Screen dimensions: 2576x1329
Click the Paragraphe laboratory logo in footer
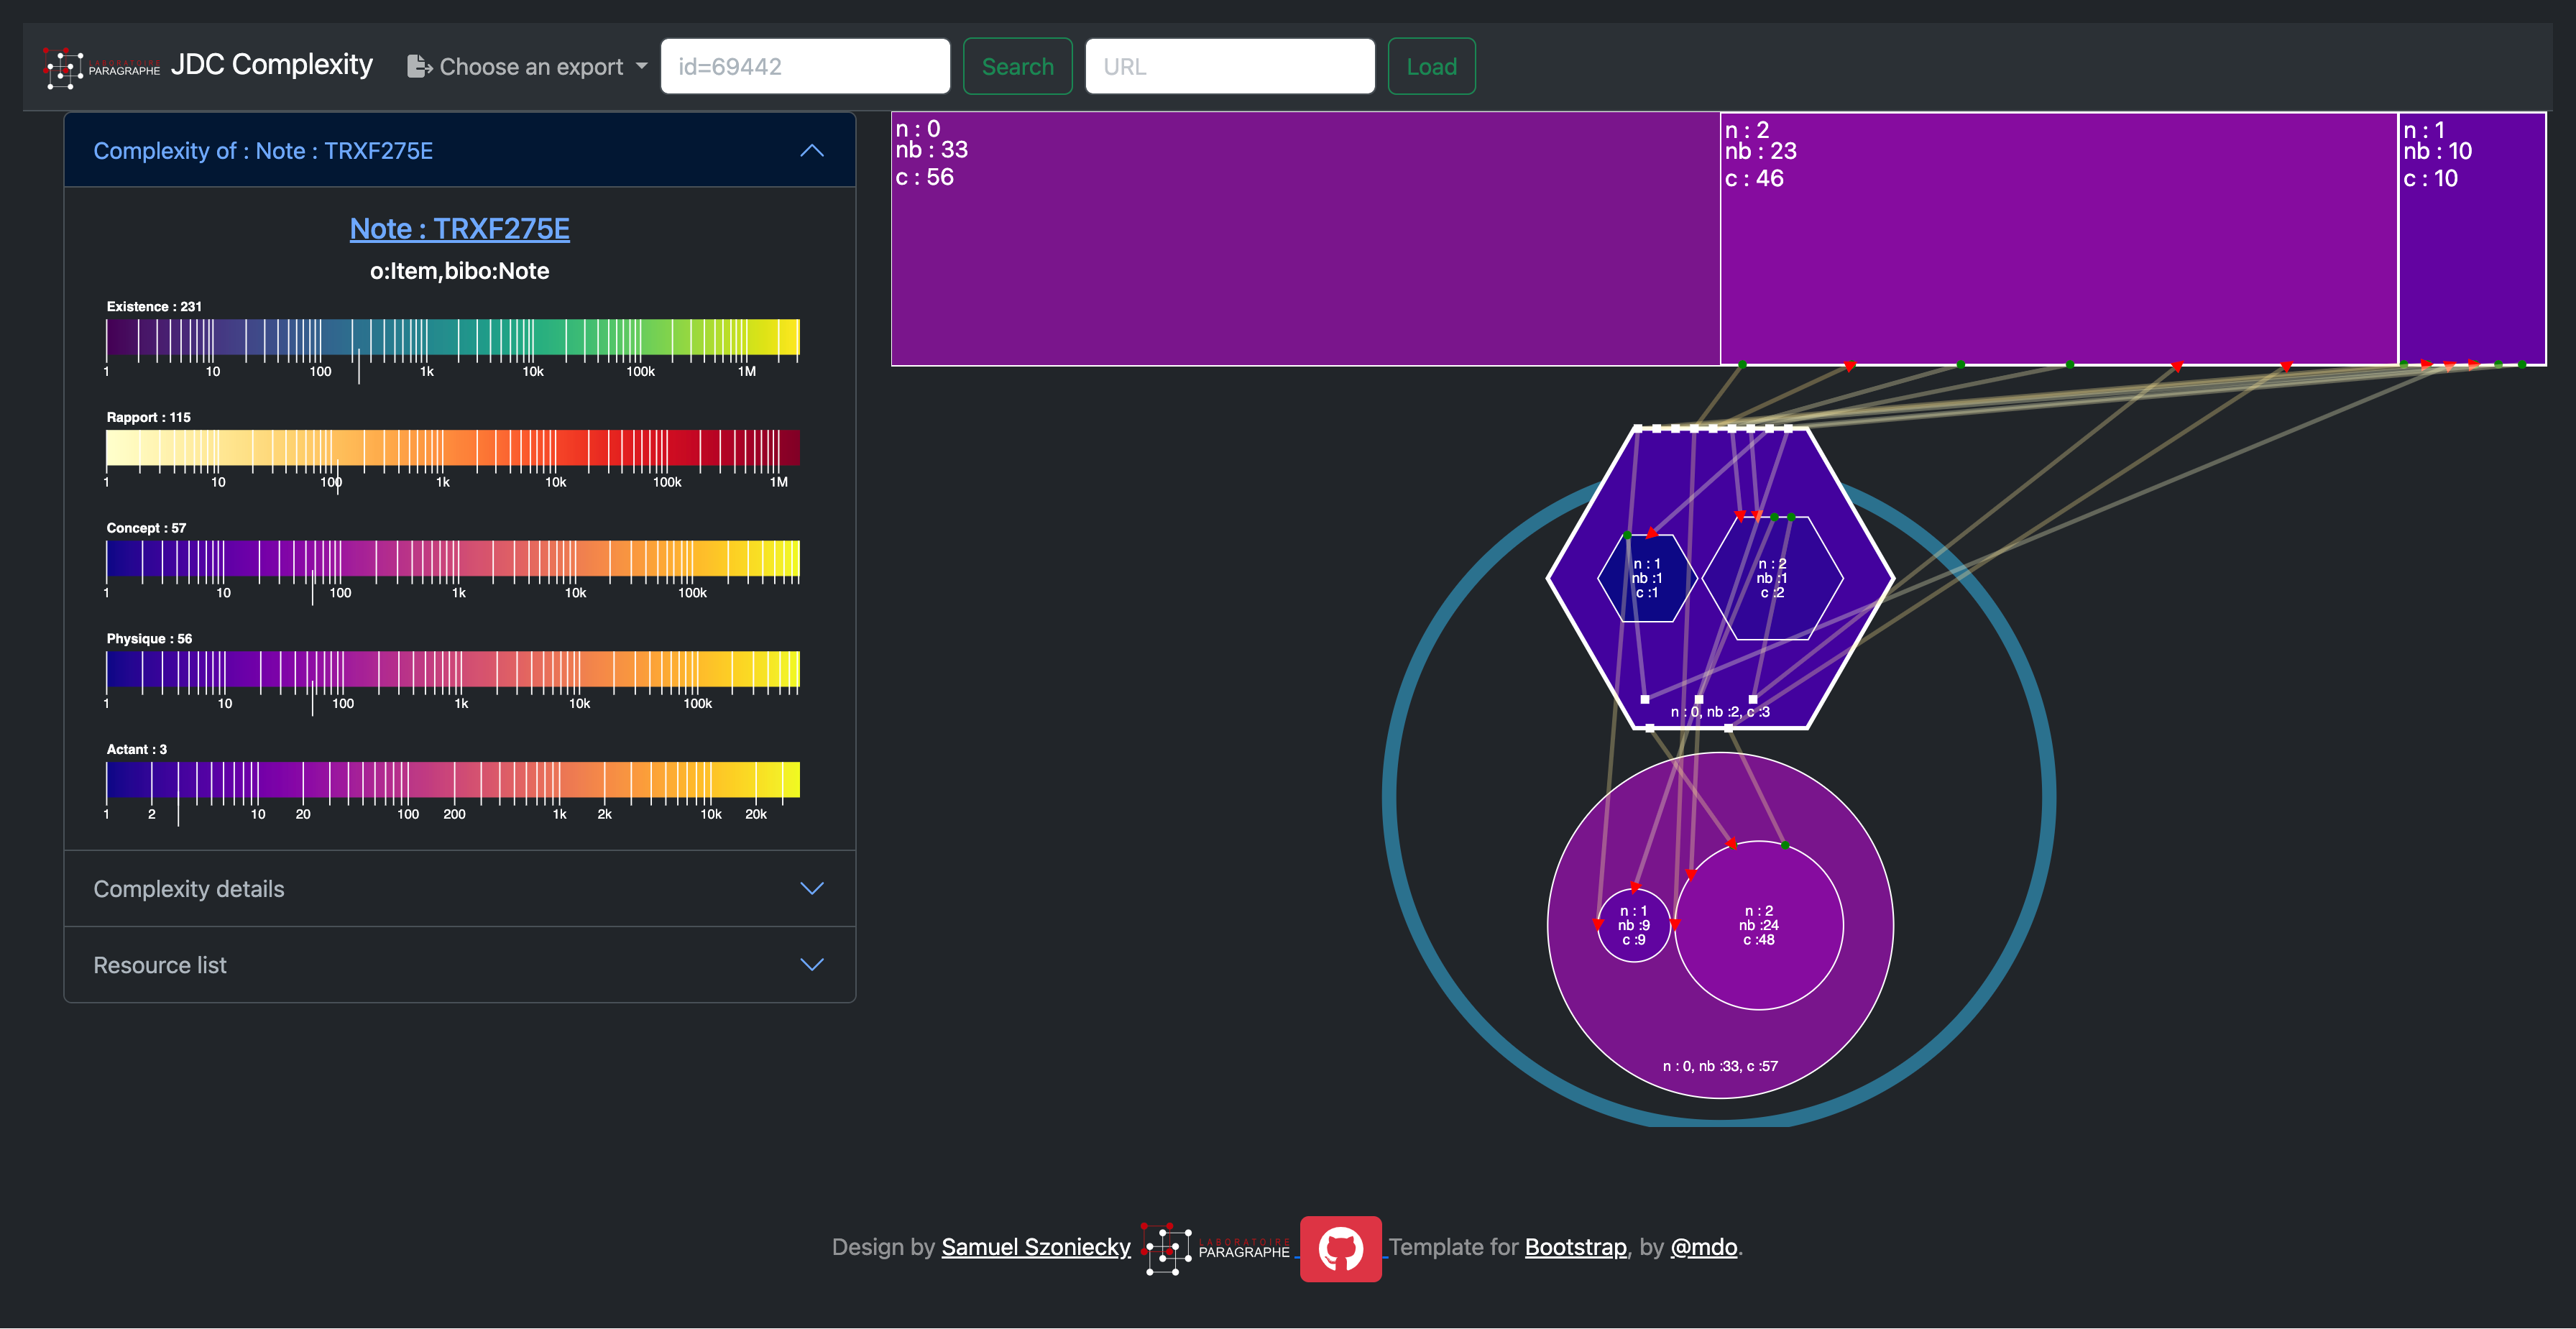point(1216,1248)
